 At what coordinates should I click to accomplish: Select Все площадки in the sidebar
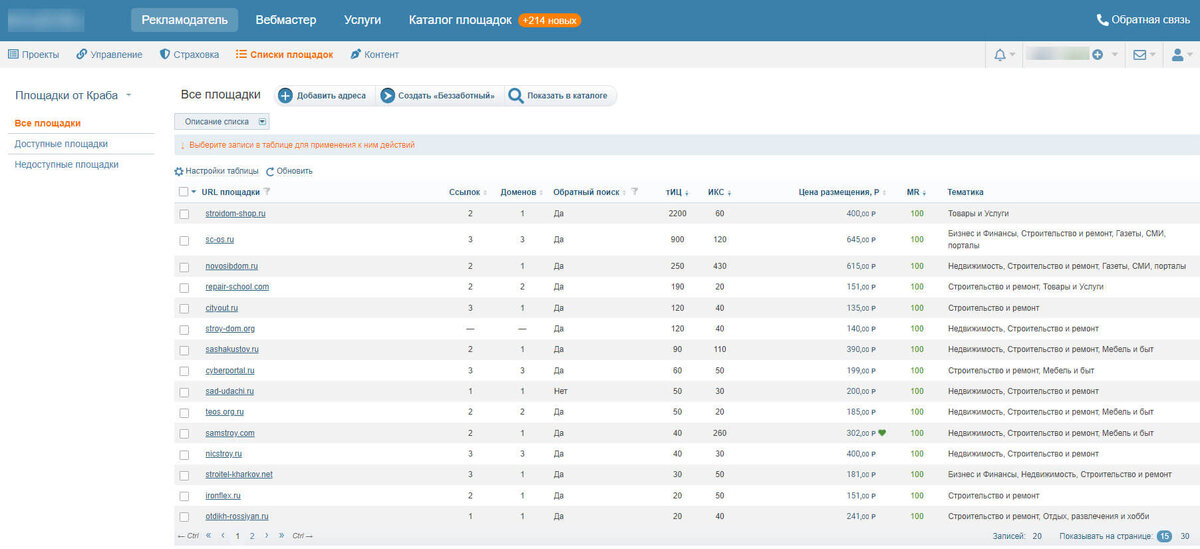47,123
